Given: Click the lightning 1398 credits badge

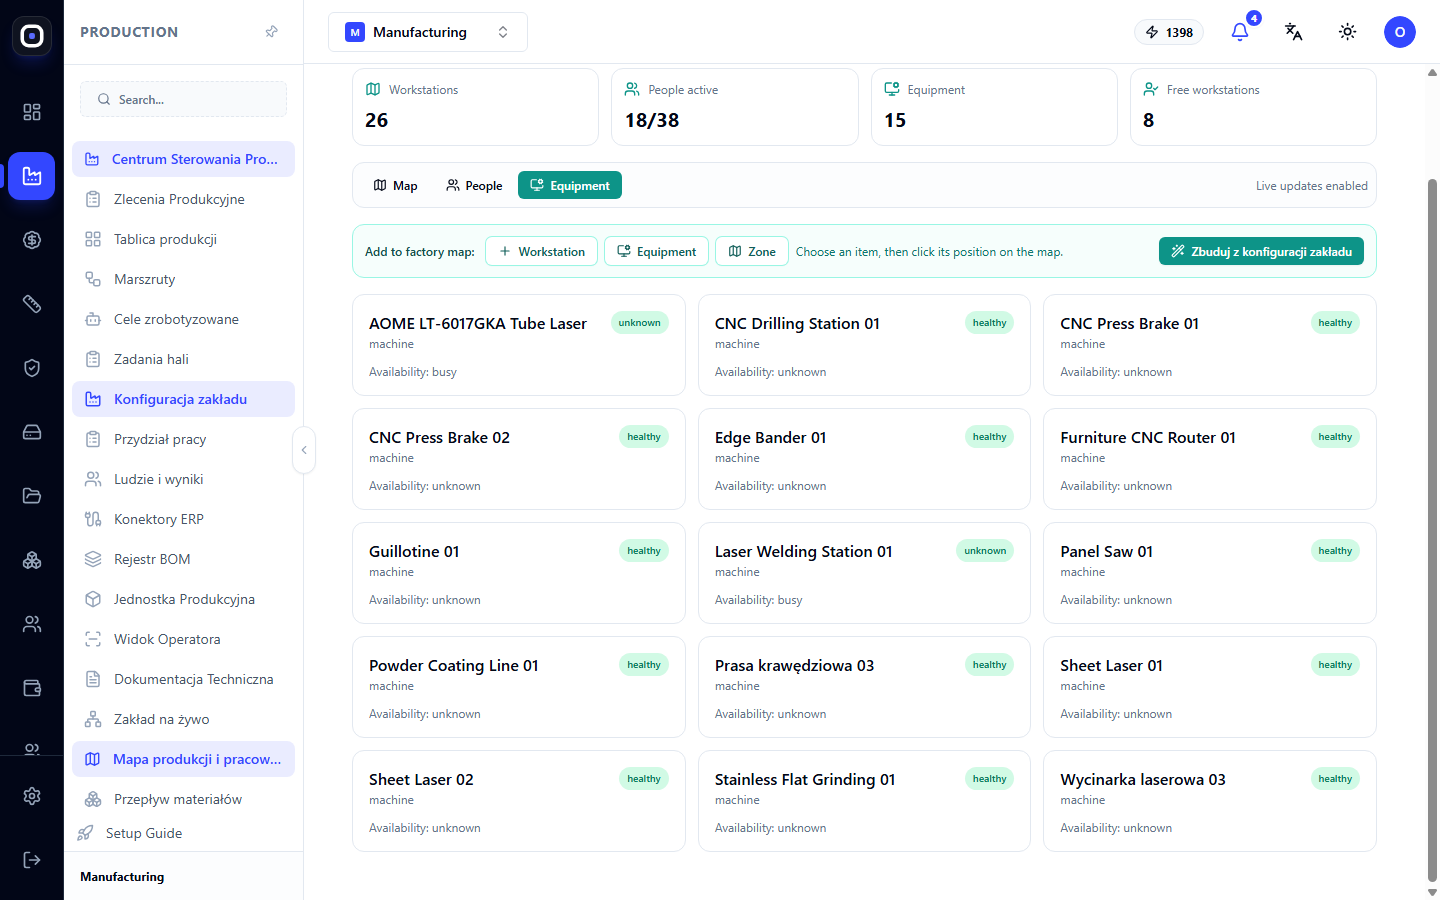Looking at the screenshot, I should (1169, 32).
